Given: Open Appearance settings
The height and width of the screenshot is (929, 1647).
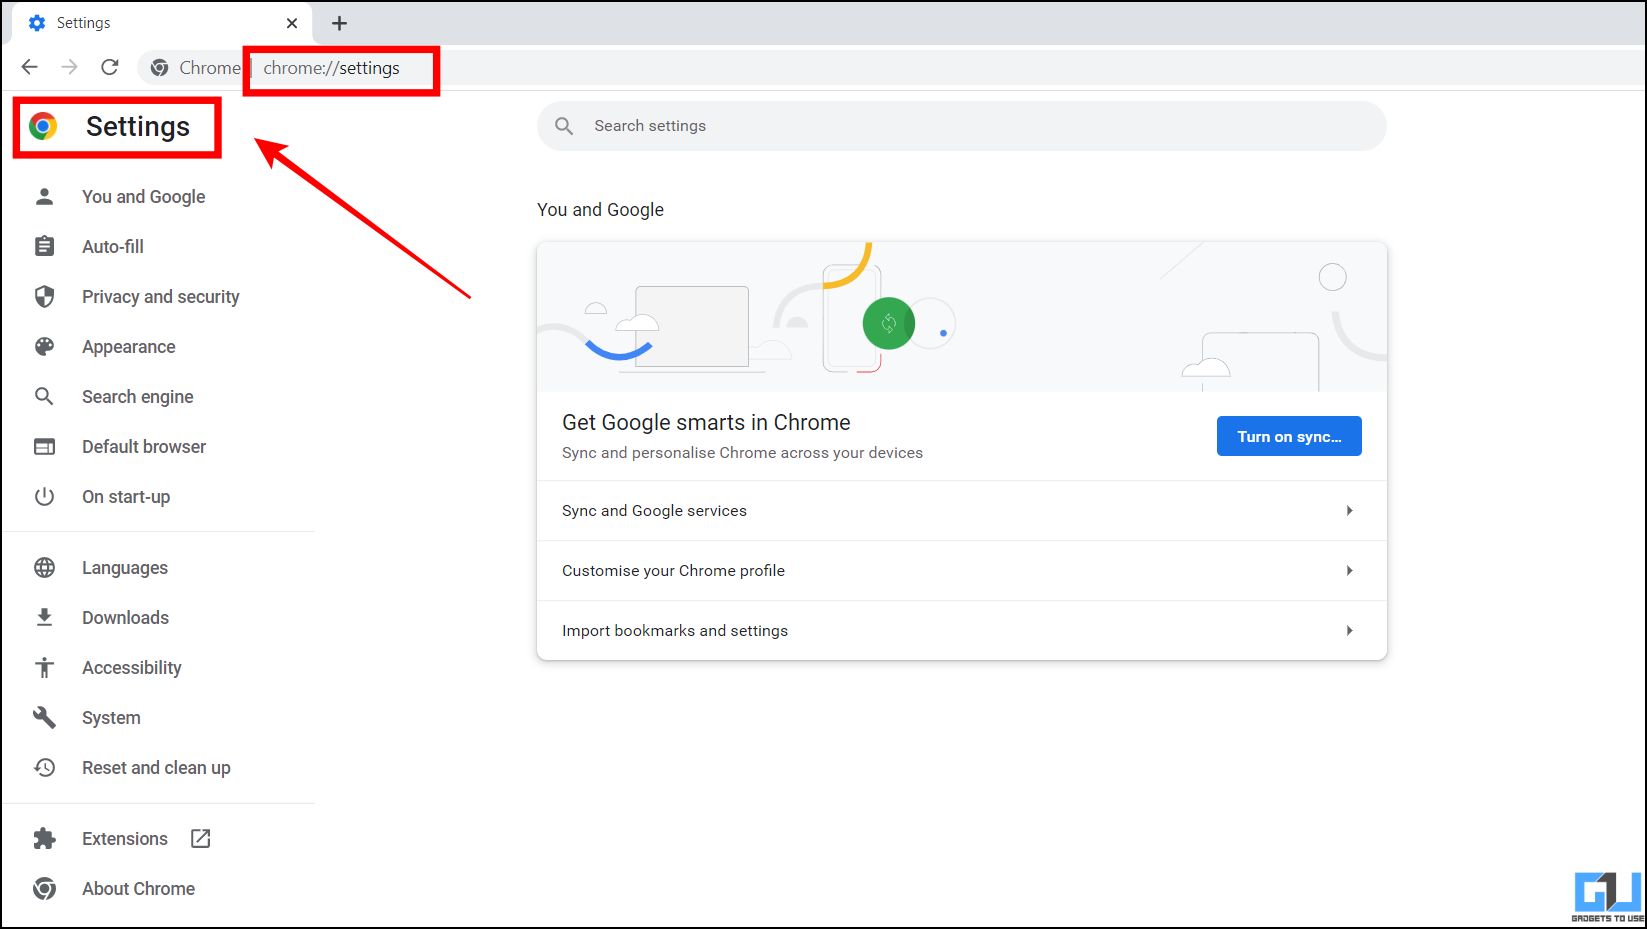Looking at the screenshot, I should pos(128,347).
